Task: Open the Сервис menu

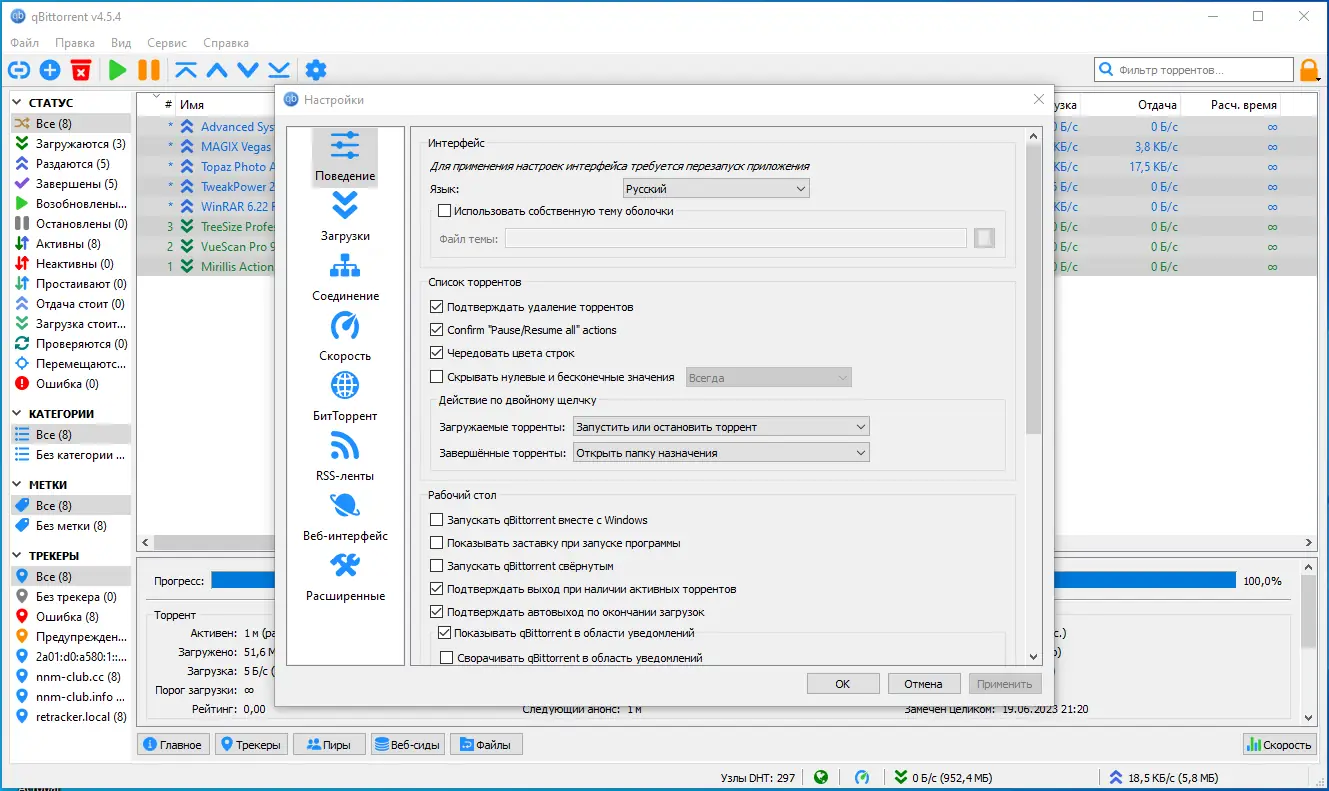Action: pyautogui.click(x=167, y=43)
